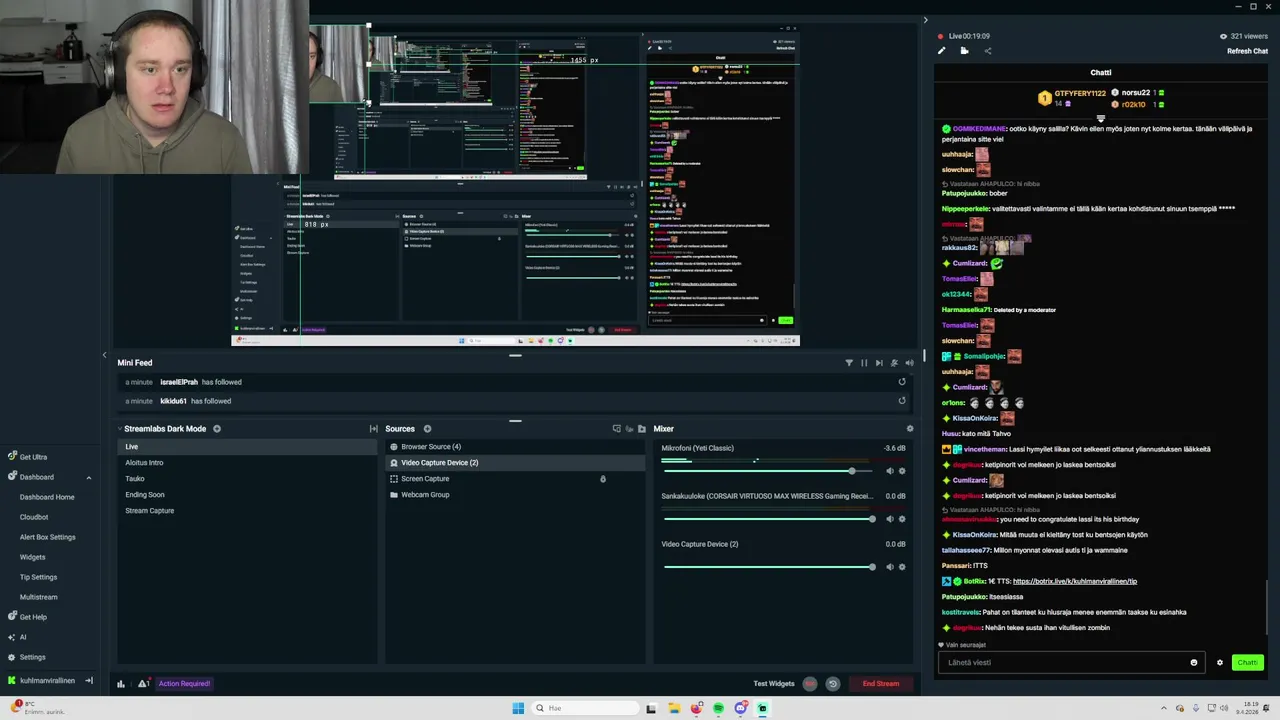This screenshot has width=1280, height=720.
Task: Toggle lock on Screen Capture source
Action: 603,479
